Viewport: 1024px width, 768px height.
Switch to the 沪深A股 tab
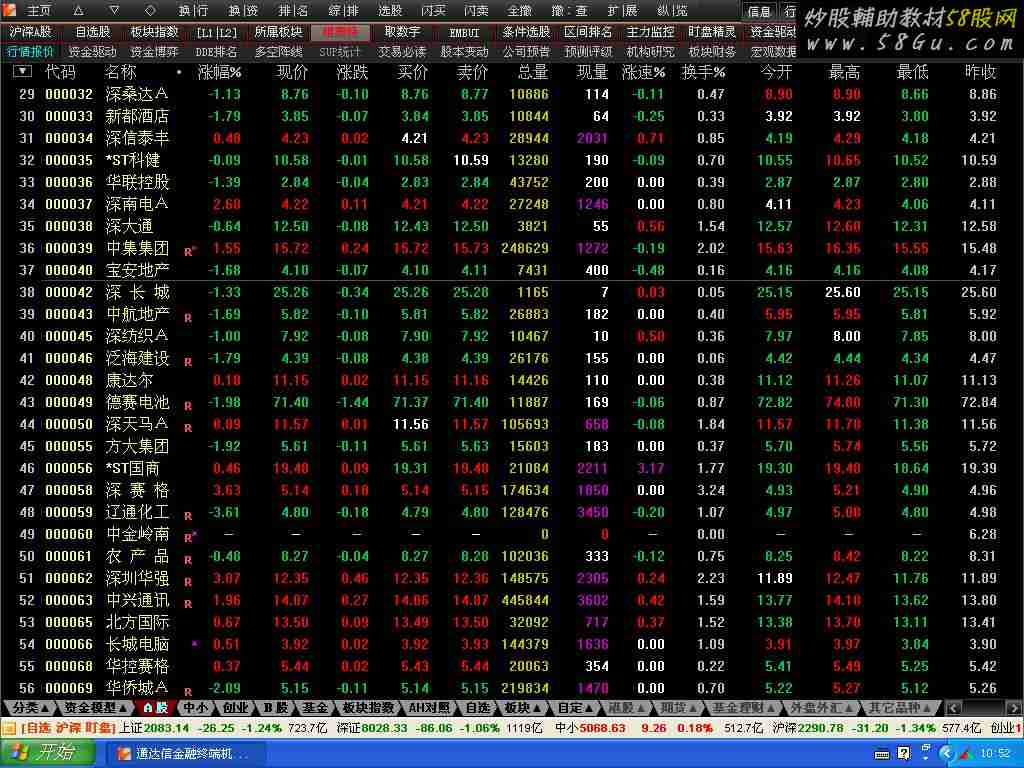(x=30, y=32)
